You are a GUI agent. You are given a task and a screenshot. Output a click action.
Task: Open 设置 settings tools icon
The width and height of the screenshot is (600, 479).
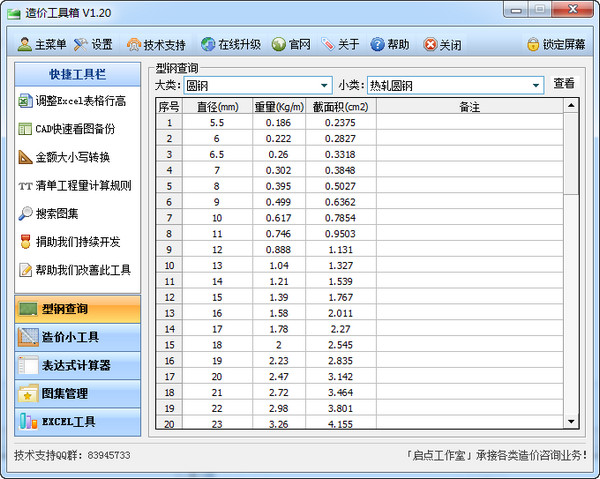point(81,44)
